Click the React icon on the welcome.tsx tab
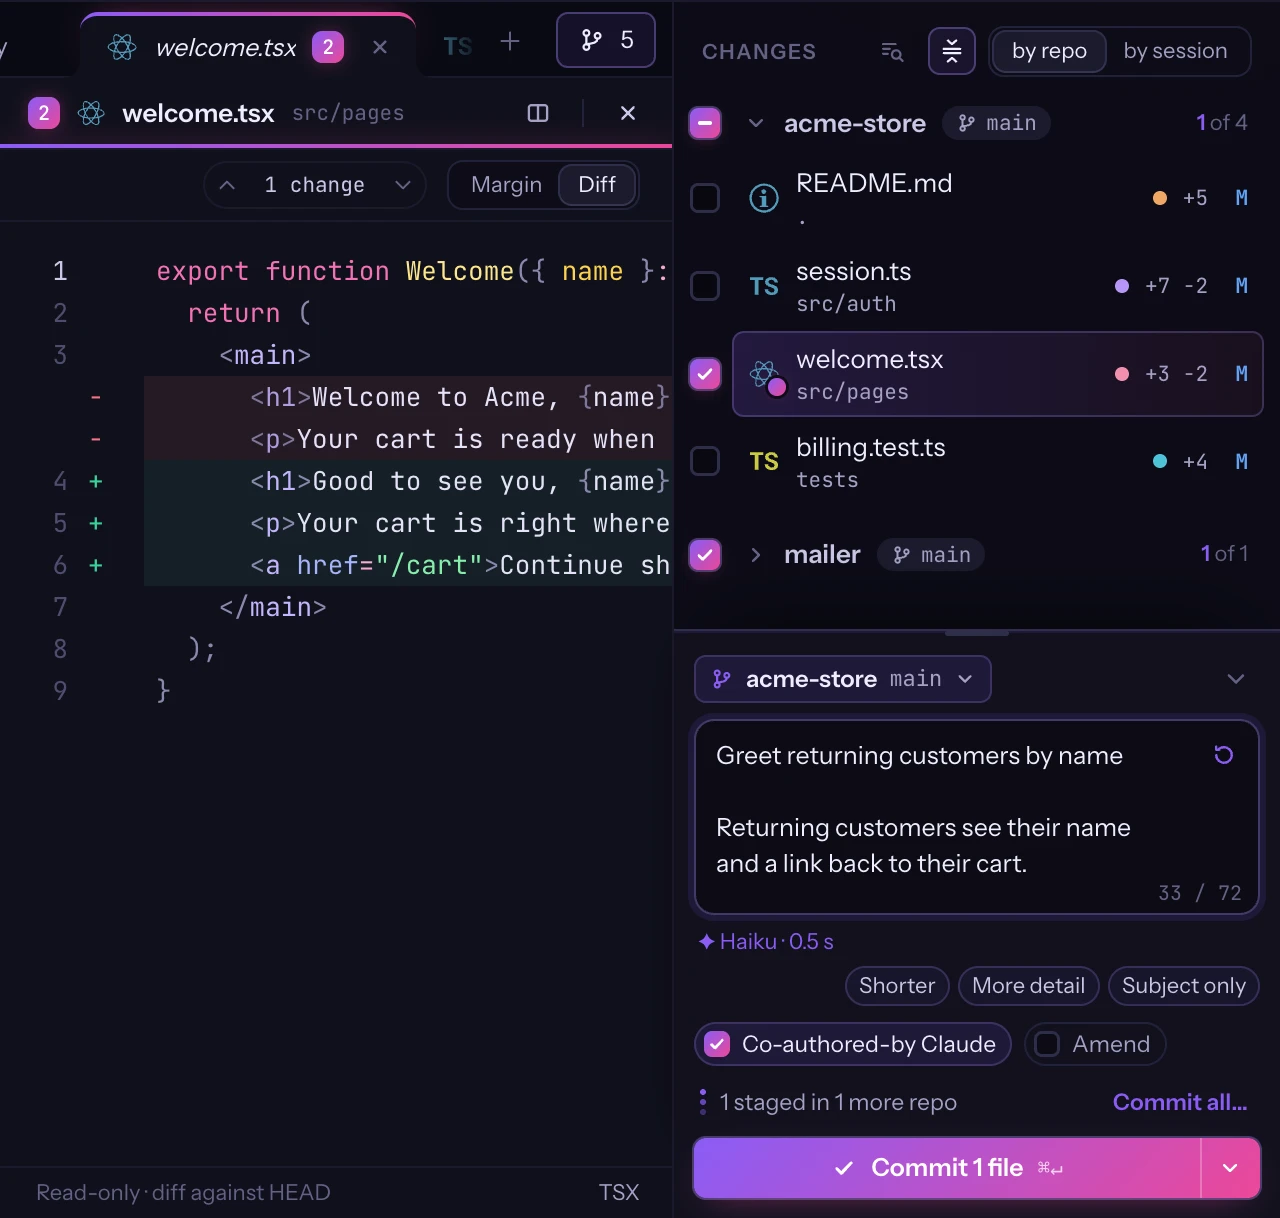The image size is (1280, 1218). coord(122,47)
